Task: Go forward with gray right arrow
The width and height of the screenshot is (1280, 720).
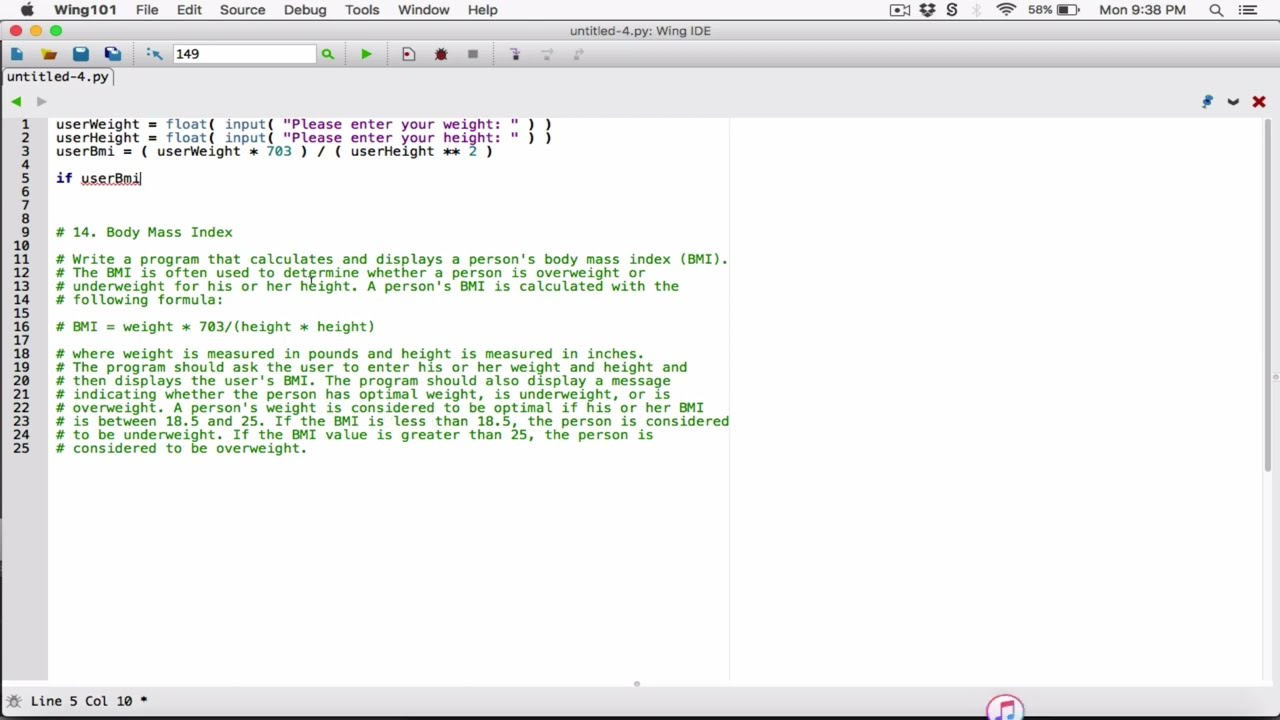Action: (x=41, y=101)
